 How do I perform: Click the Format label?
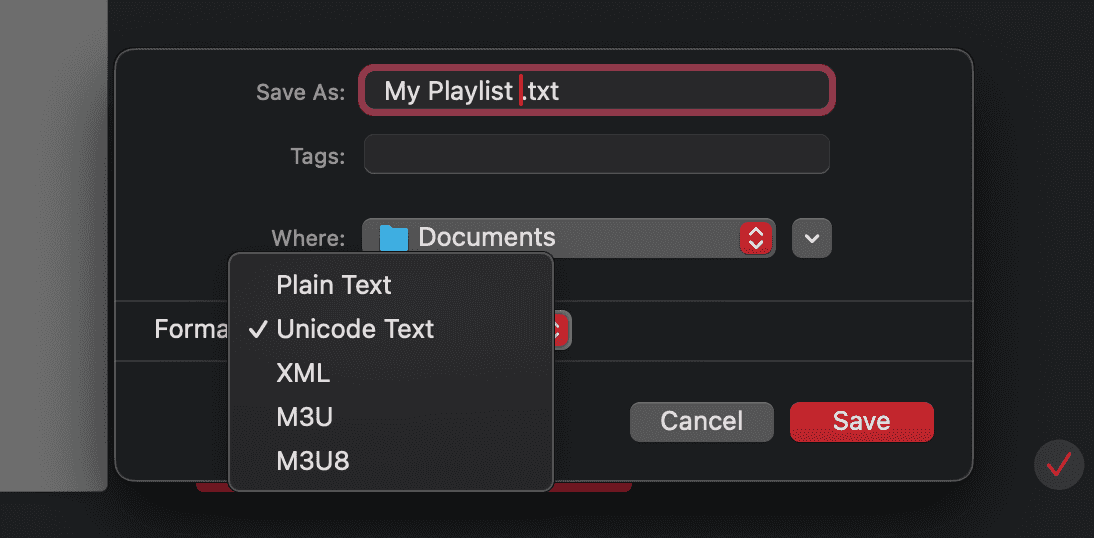coord(190,329)
